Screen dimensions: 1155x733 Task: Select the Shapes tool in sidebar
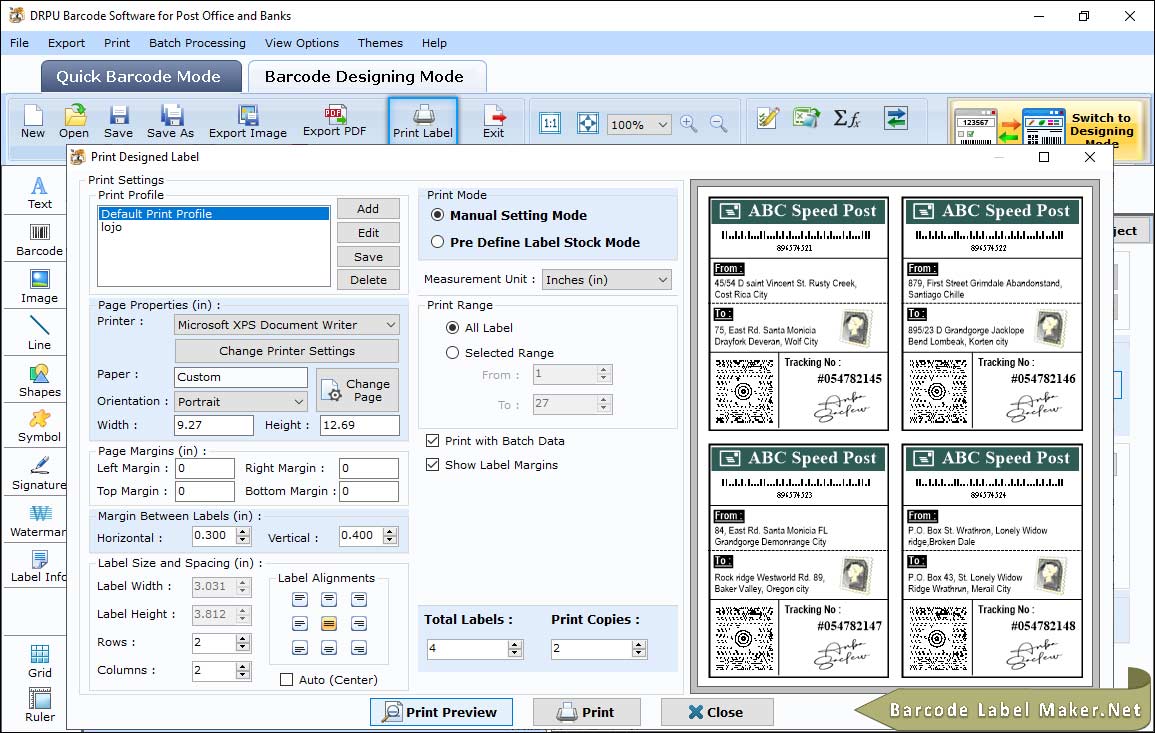(x=40, y=381)
